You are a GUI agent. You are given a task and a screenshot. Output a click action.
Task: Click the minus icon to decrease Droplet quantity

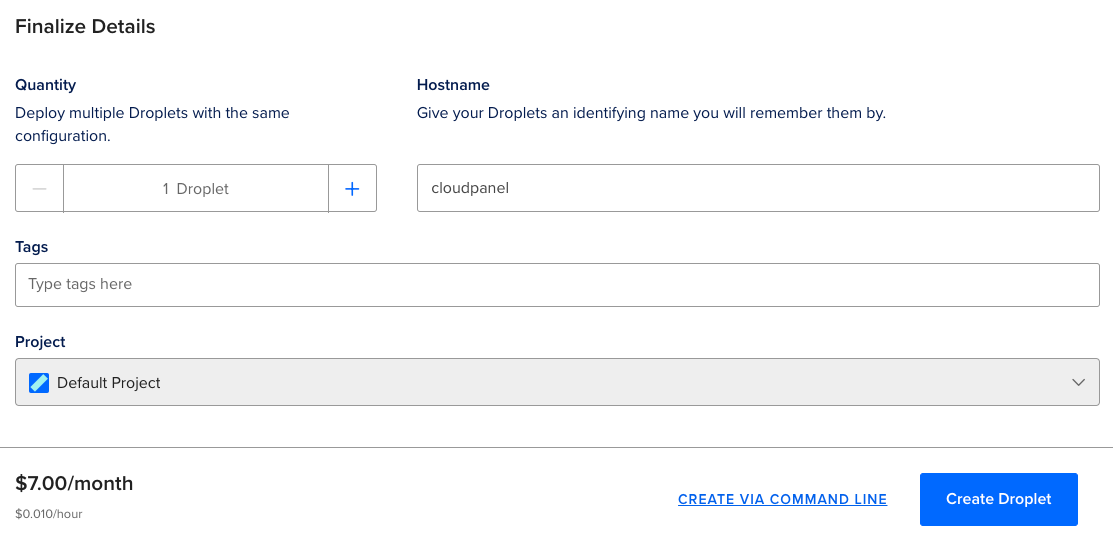pos(40,189)
